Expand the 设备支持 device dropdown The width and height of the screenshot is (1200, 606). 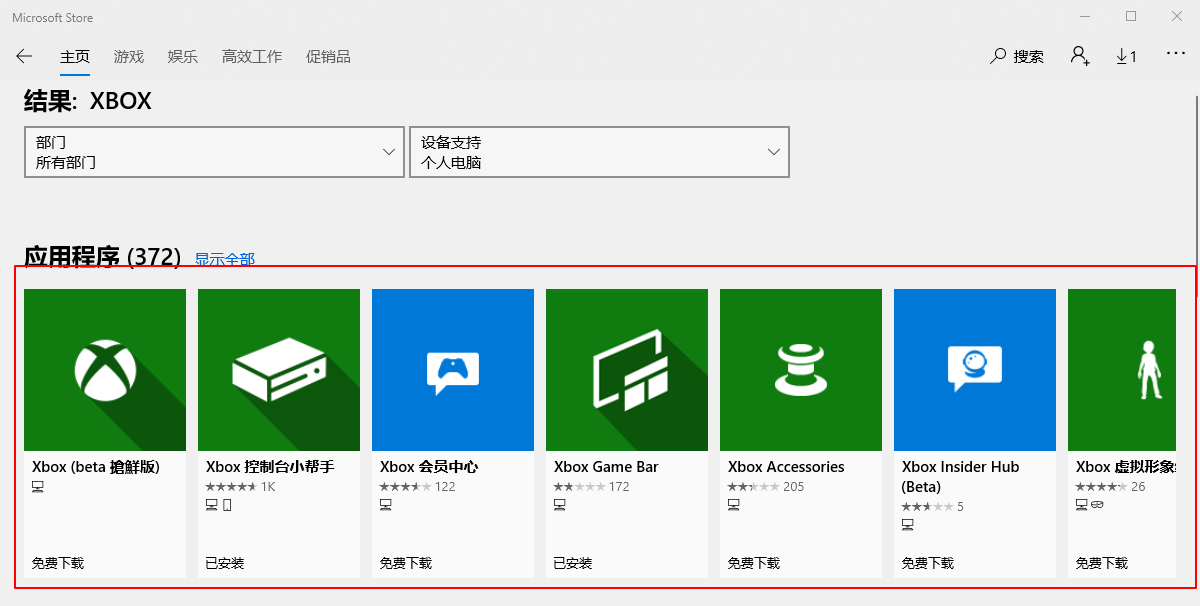click(x=599, y=152)
